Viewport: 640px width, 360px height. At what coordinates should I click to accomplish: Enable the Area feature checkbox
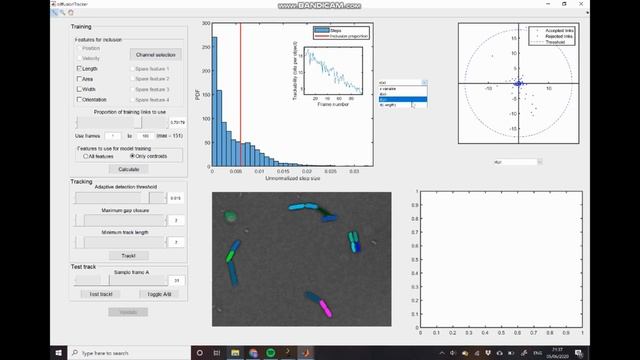coord(79,79)
